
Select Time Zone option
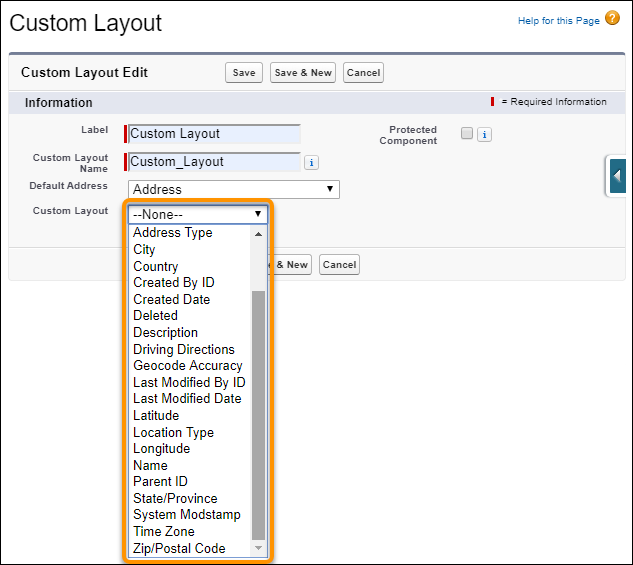tap(189, 532)
